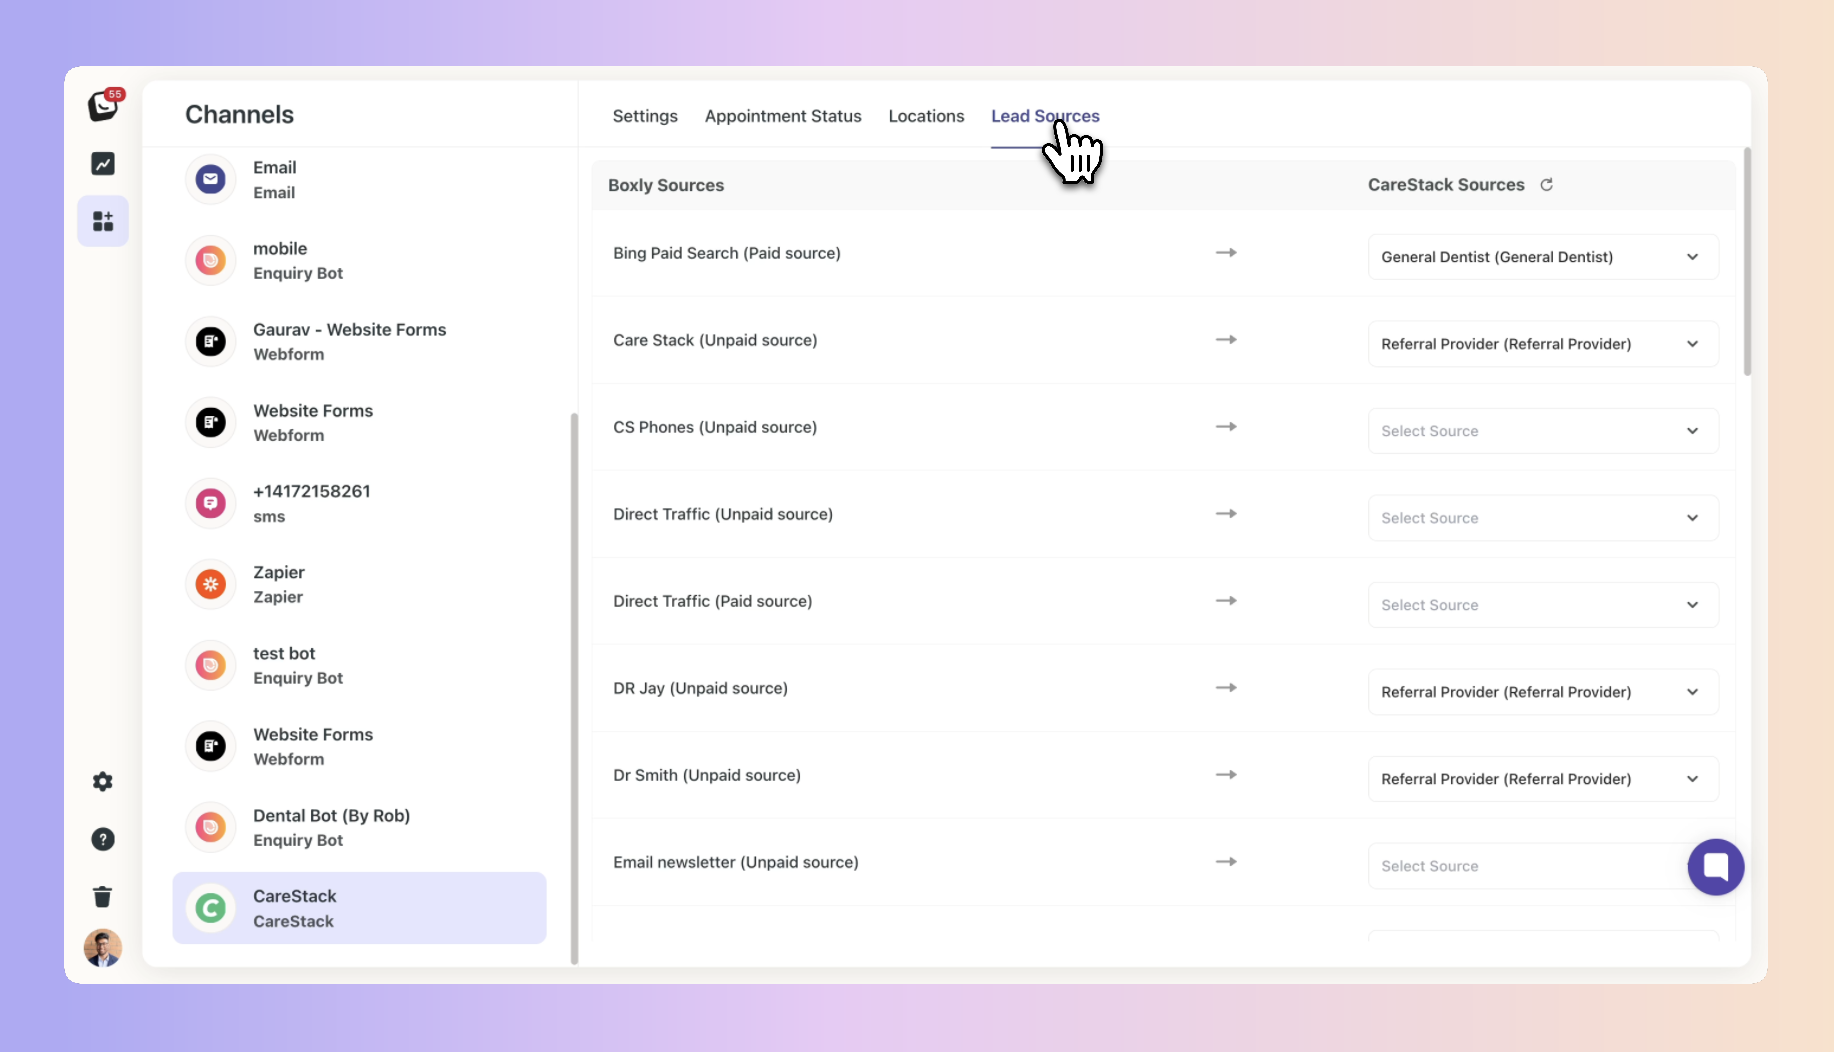This screenshot has height=1052, width=1834.
Task: Select the Zapier channel name
Action: coord(279,572)
